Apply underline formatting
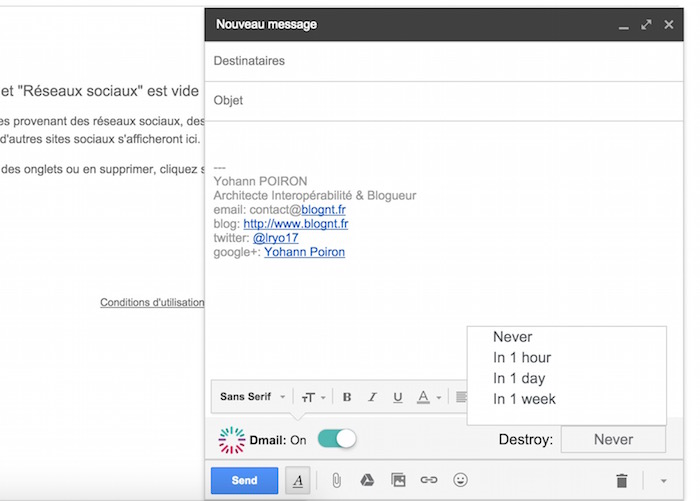Viewport: 700px width, 501px height. (397, 397)
